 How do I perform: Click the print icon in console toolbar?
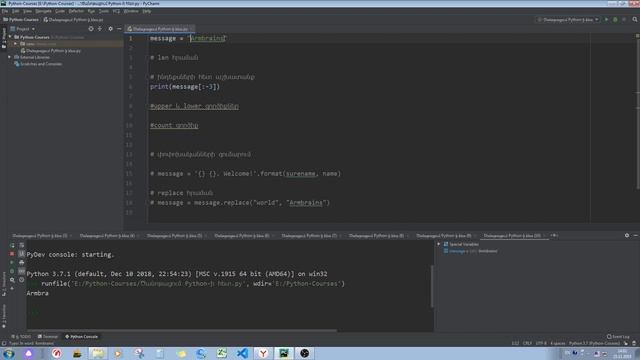[22, 262]
